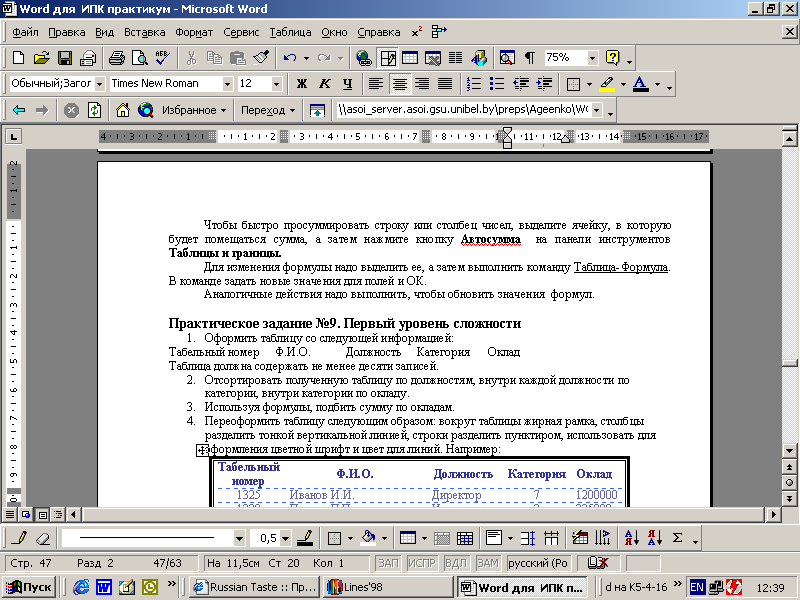Viewport: 800px width, 600px height.
Task: Activate Format Painter brush icon
Action: [261, 58]
